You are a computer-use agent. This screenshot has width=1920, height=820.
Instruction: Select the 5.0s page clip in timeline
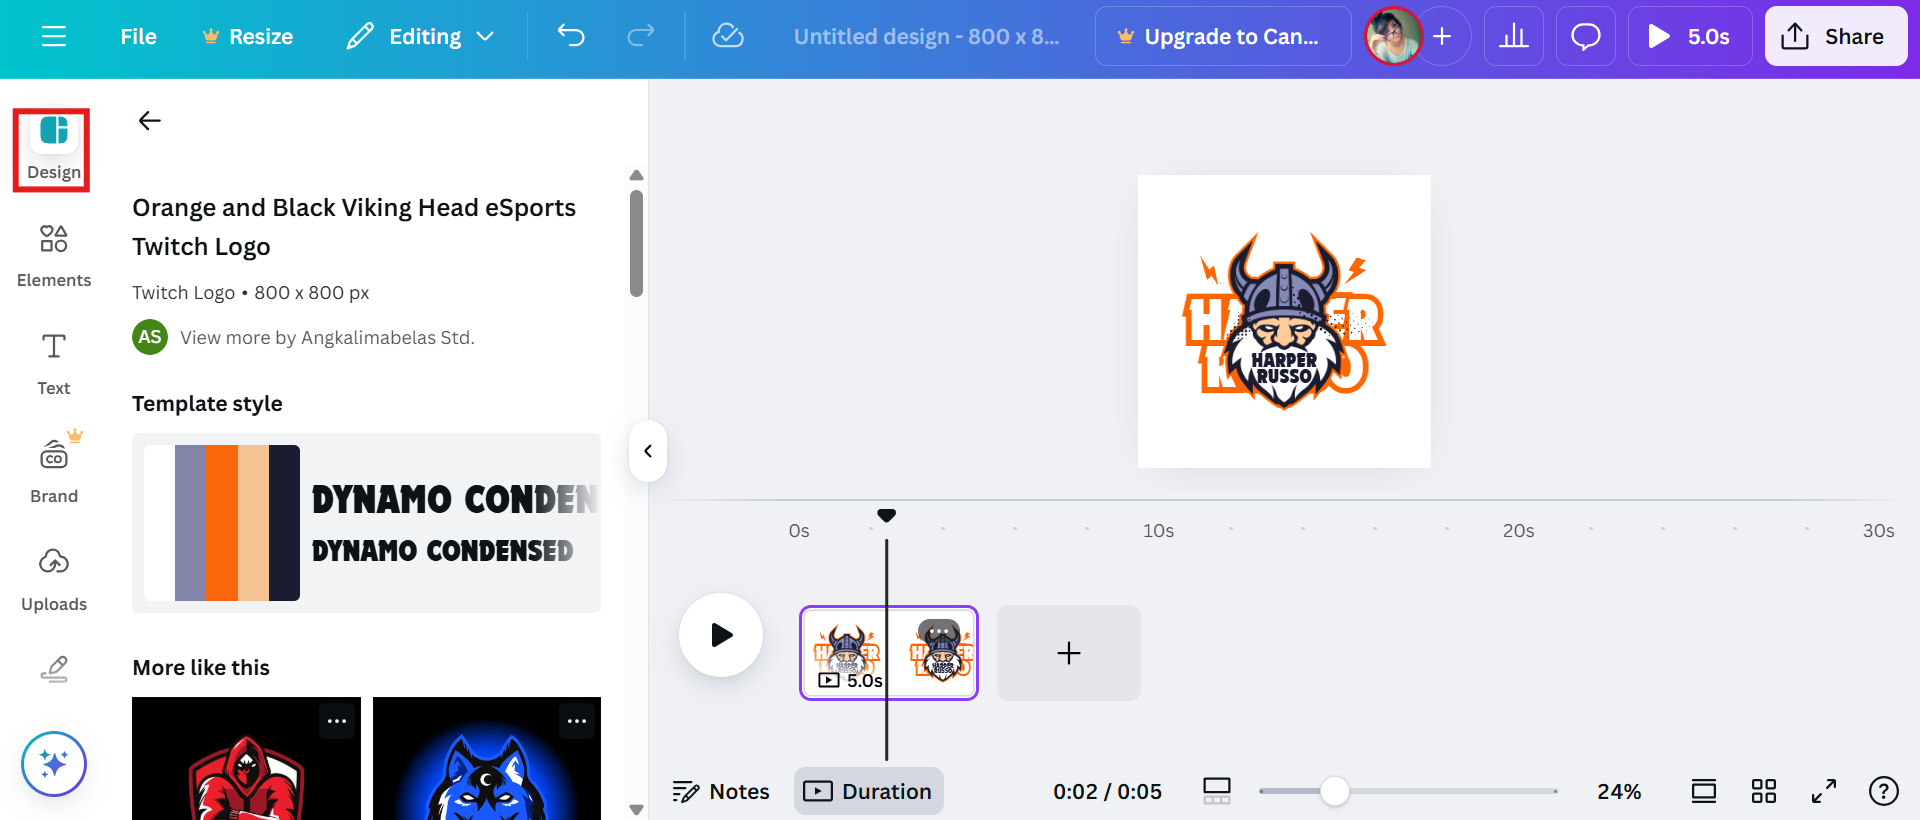(x=889, y=653)
